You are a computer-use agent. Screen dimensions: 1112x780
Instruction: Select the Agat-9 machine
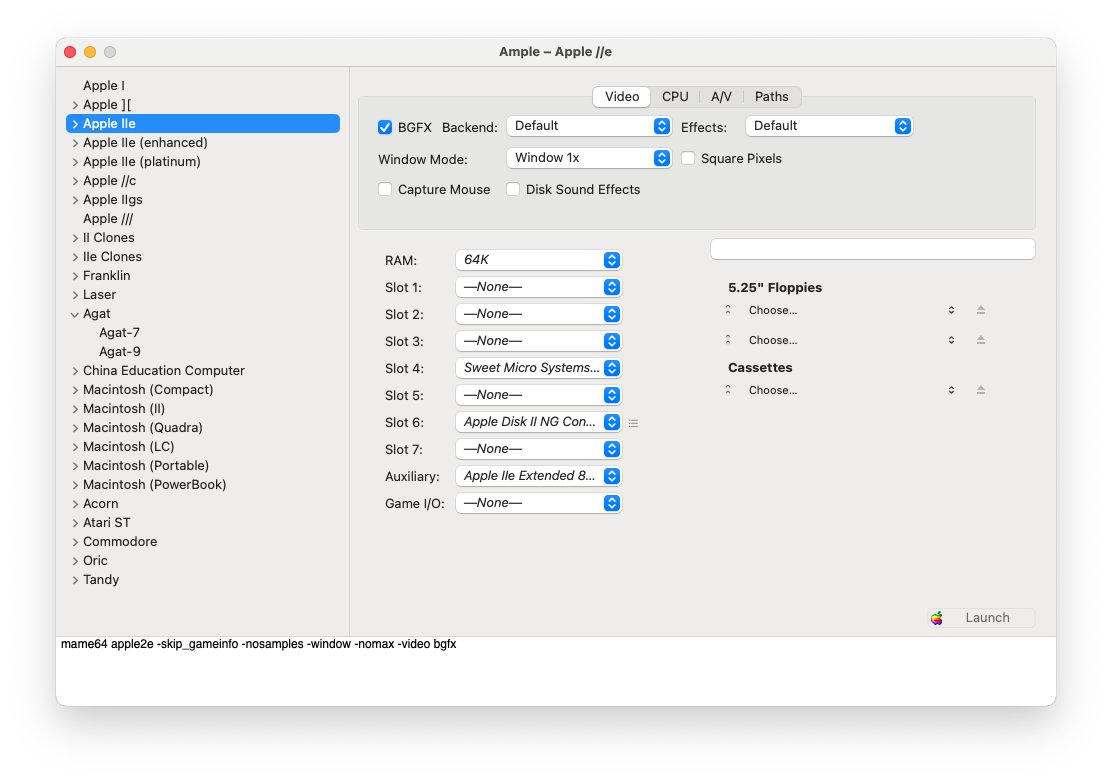[x=203, y=352]
